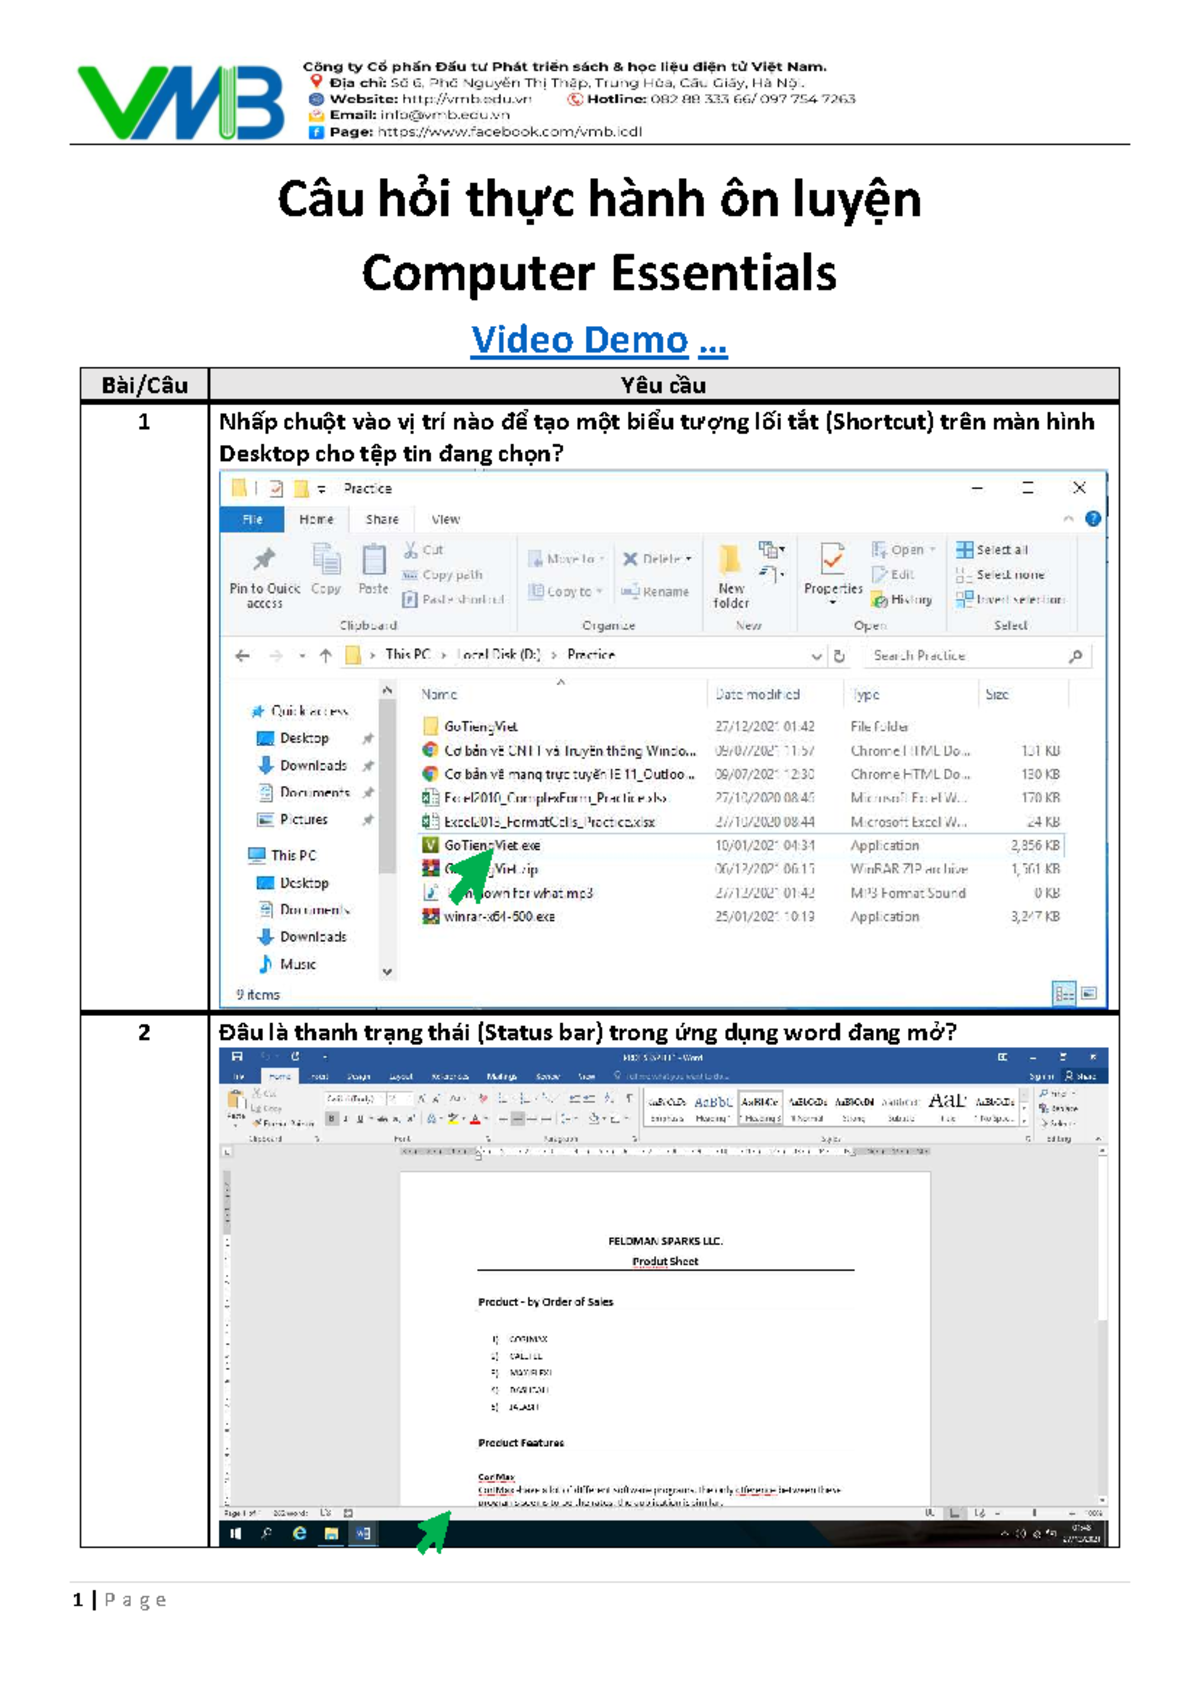Open the Move to dropdown
This screenshot has width=1200, height=1696.
click(x=566, y=559)
